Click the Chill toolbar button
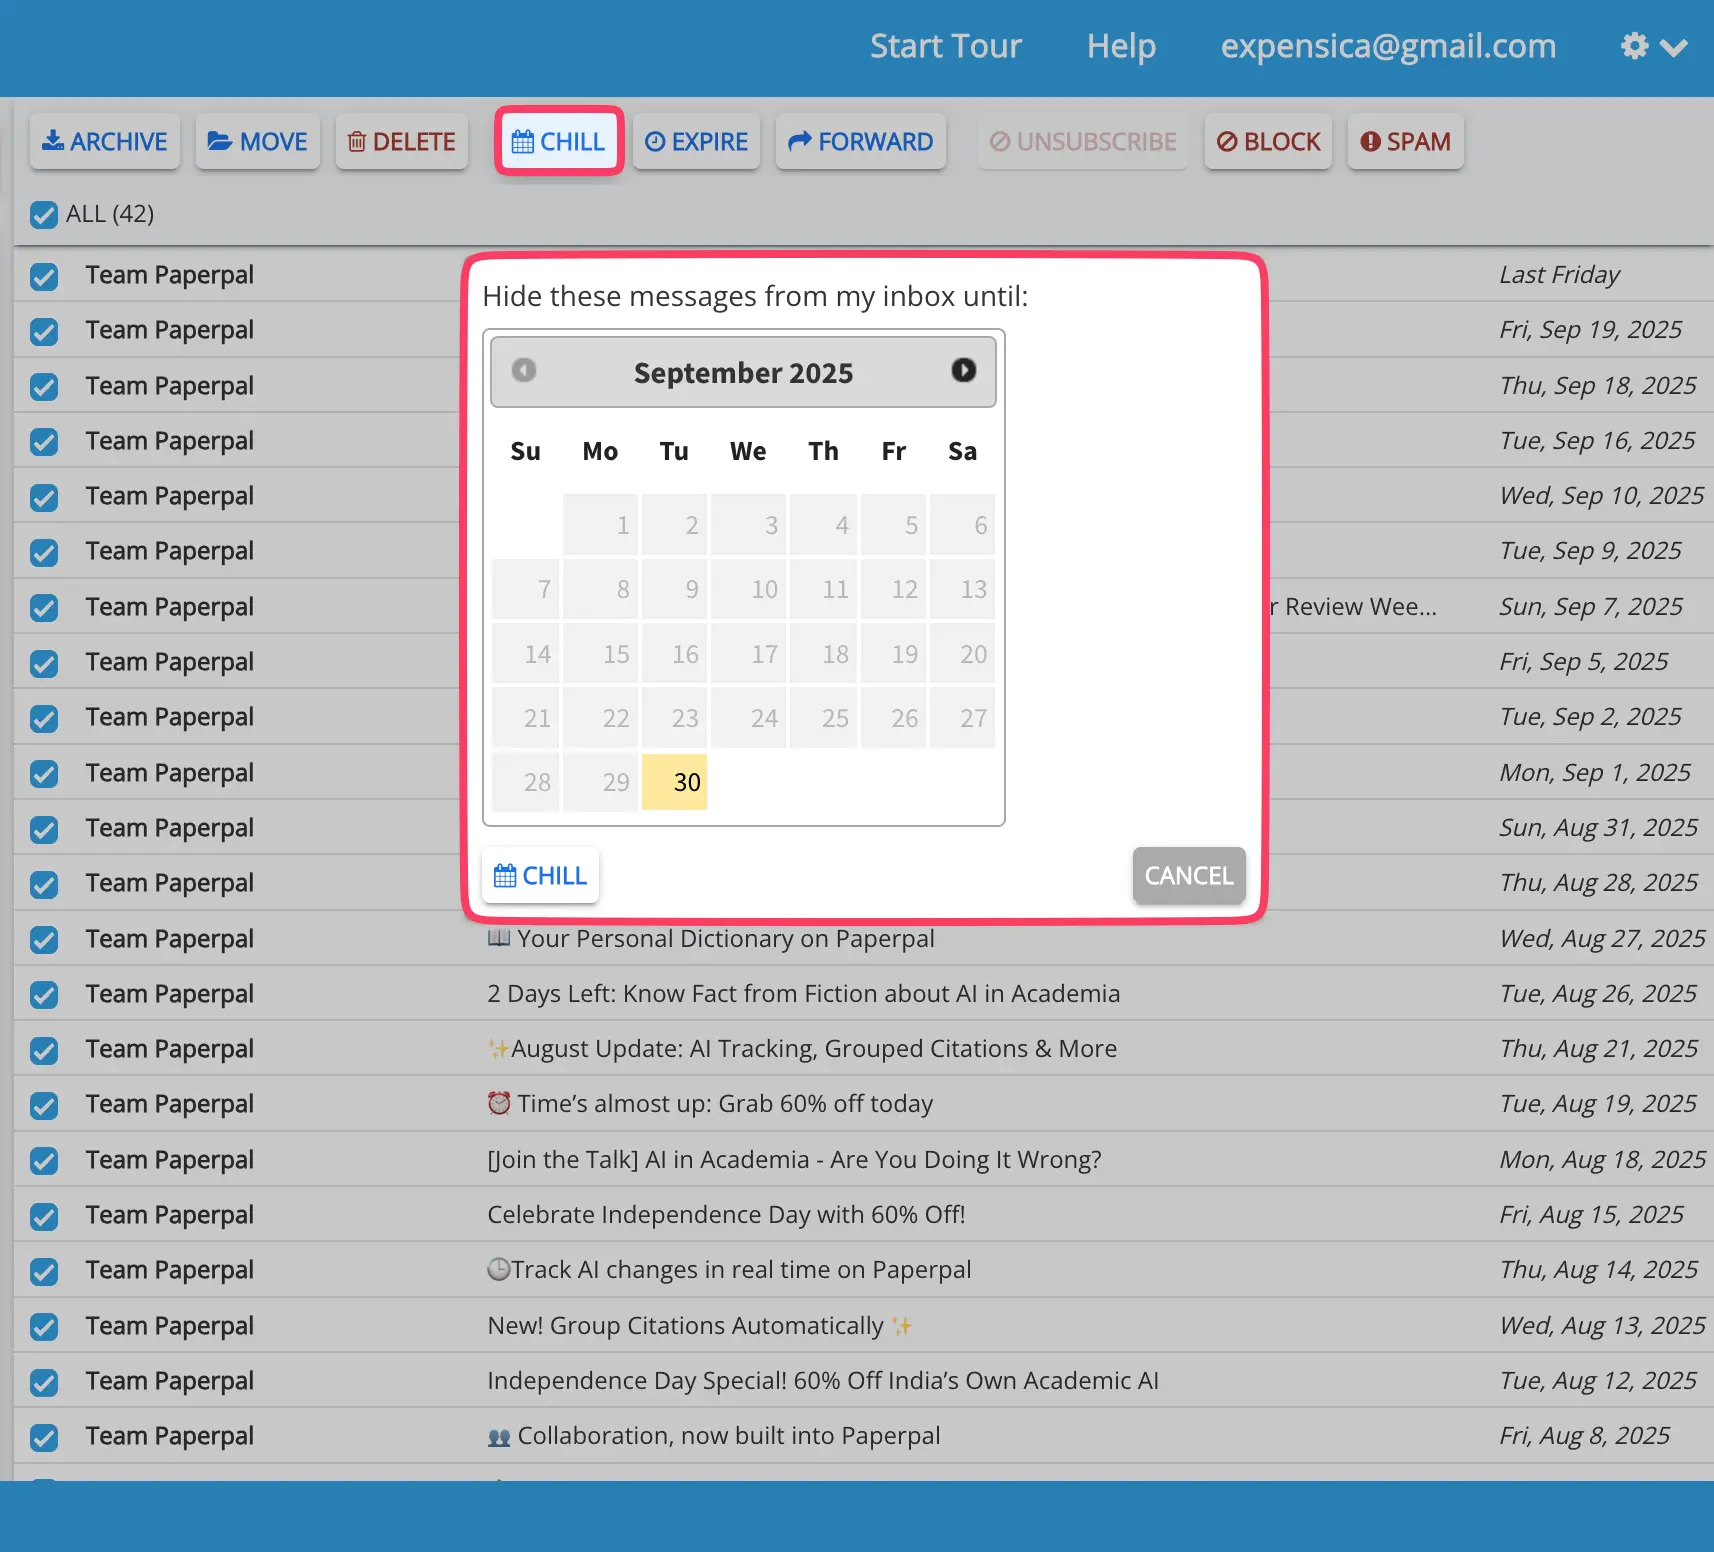The height and width of the screenshot is (1552, 1714). coord(559,142)
